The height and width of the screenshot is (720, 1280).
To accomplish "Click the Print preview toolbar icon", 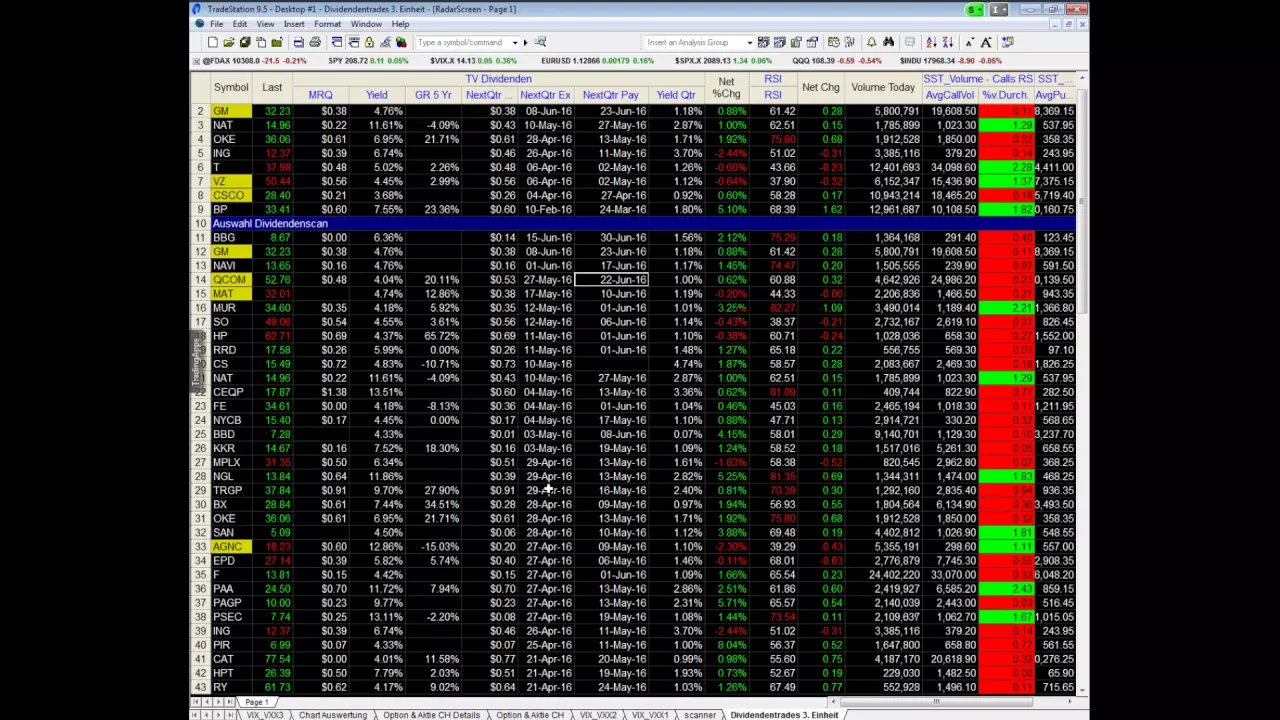I will [x=299, y=42].
